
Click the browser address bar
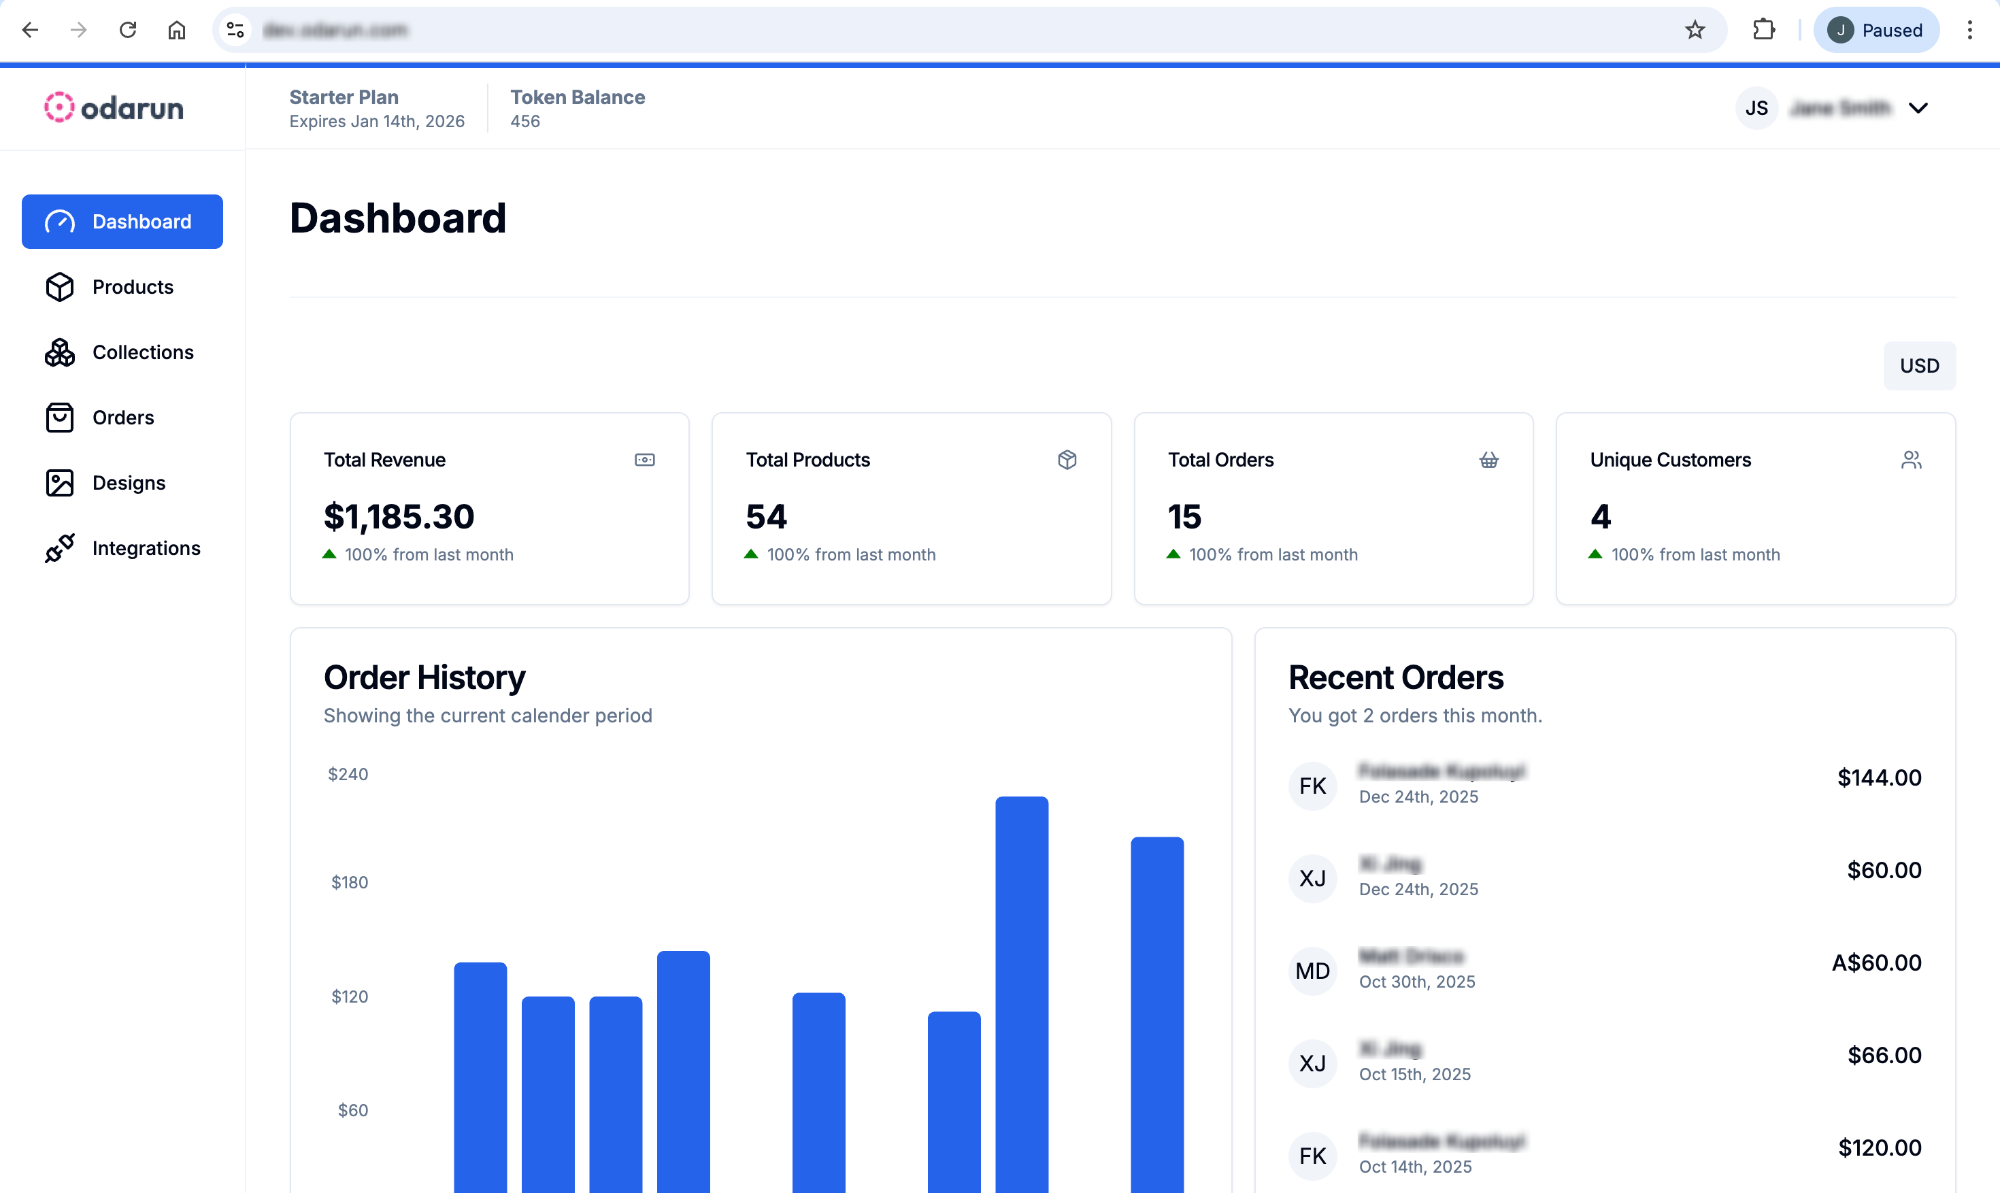[x=900, y=30]
